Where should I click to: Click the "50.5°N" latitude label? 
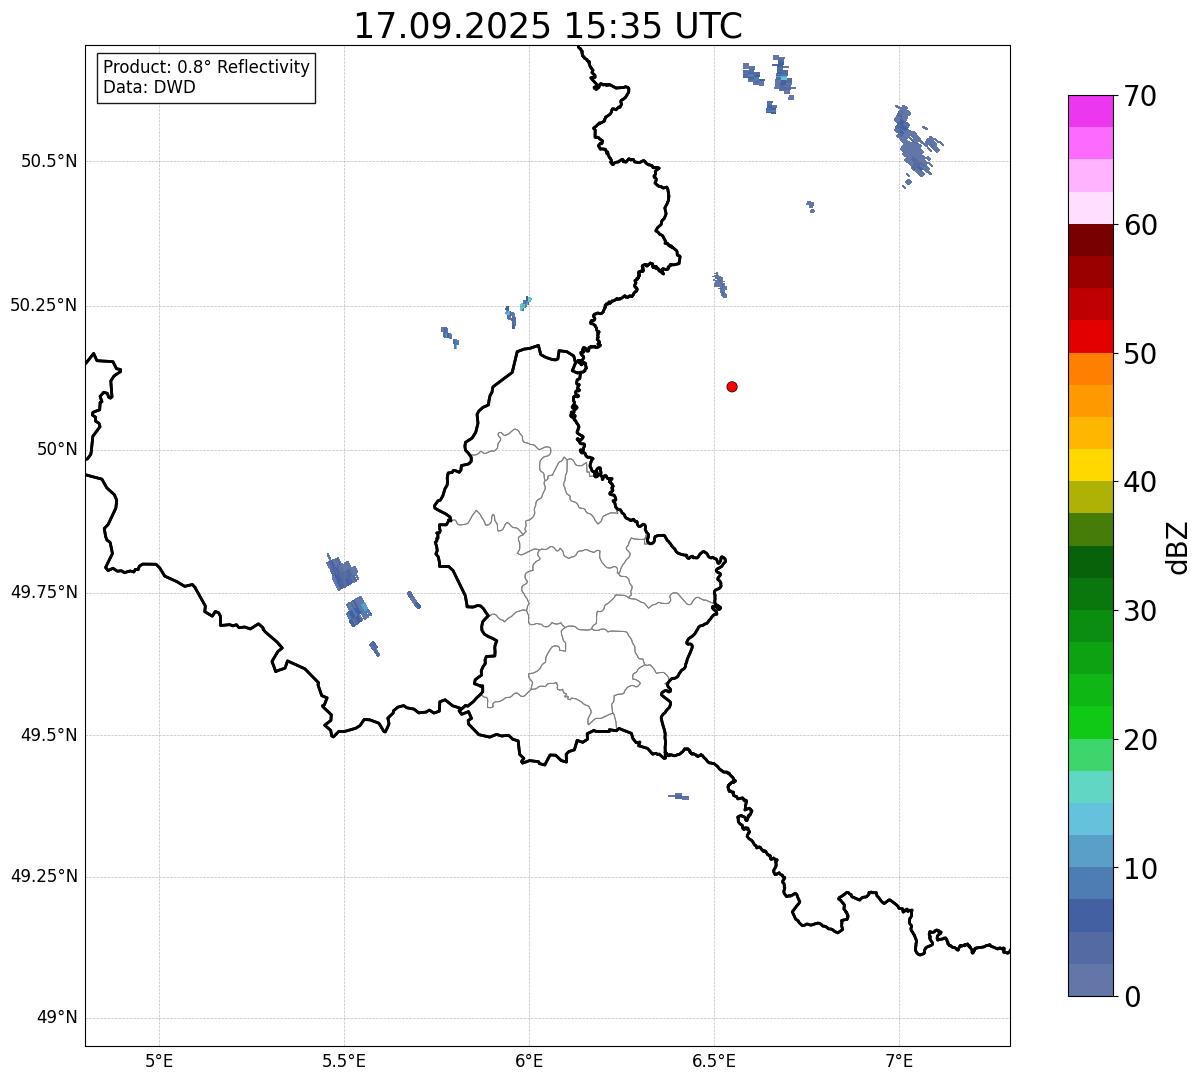pos(49,161)
